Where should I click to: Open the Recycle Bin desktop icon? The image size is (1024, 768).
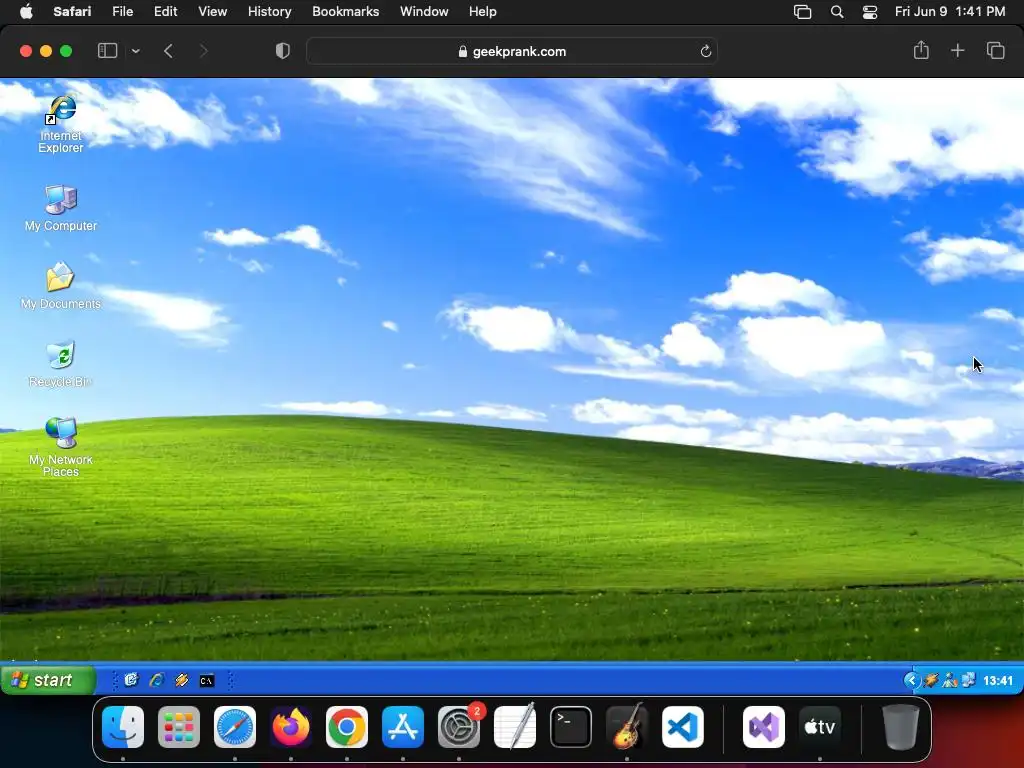pyautogui.click(x=61, y=364)
